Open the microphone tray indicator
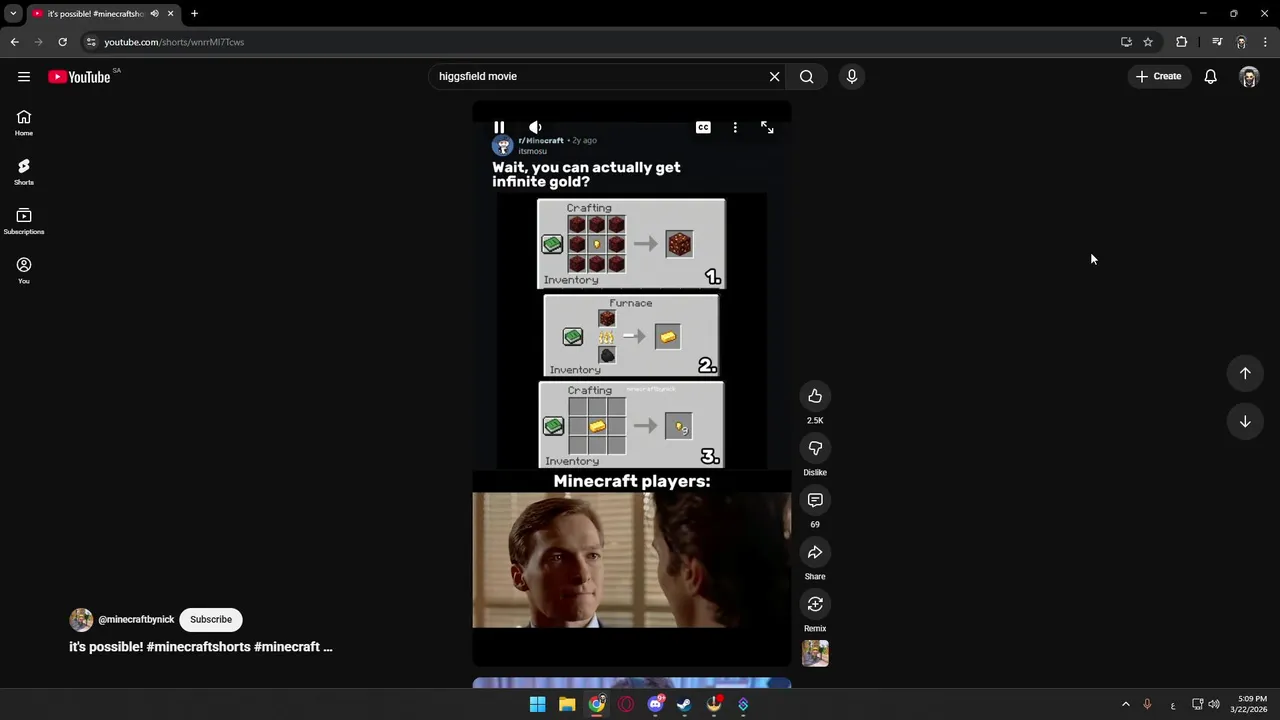1280x720 pixels. (1147, 705)
